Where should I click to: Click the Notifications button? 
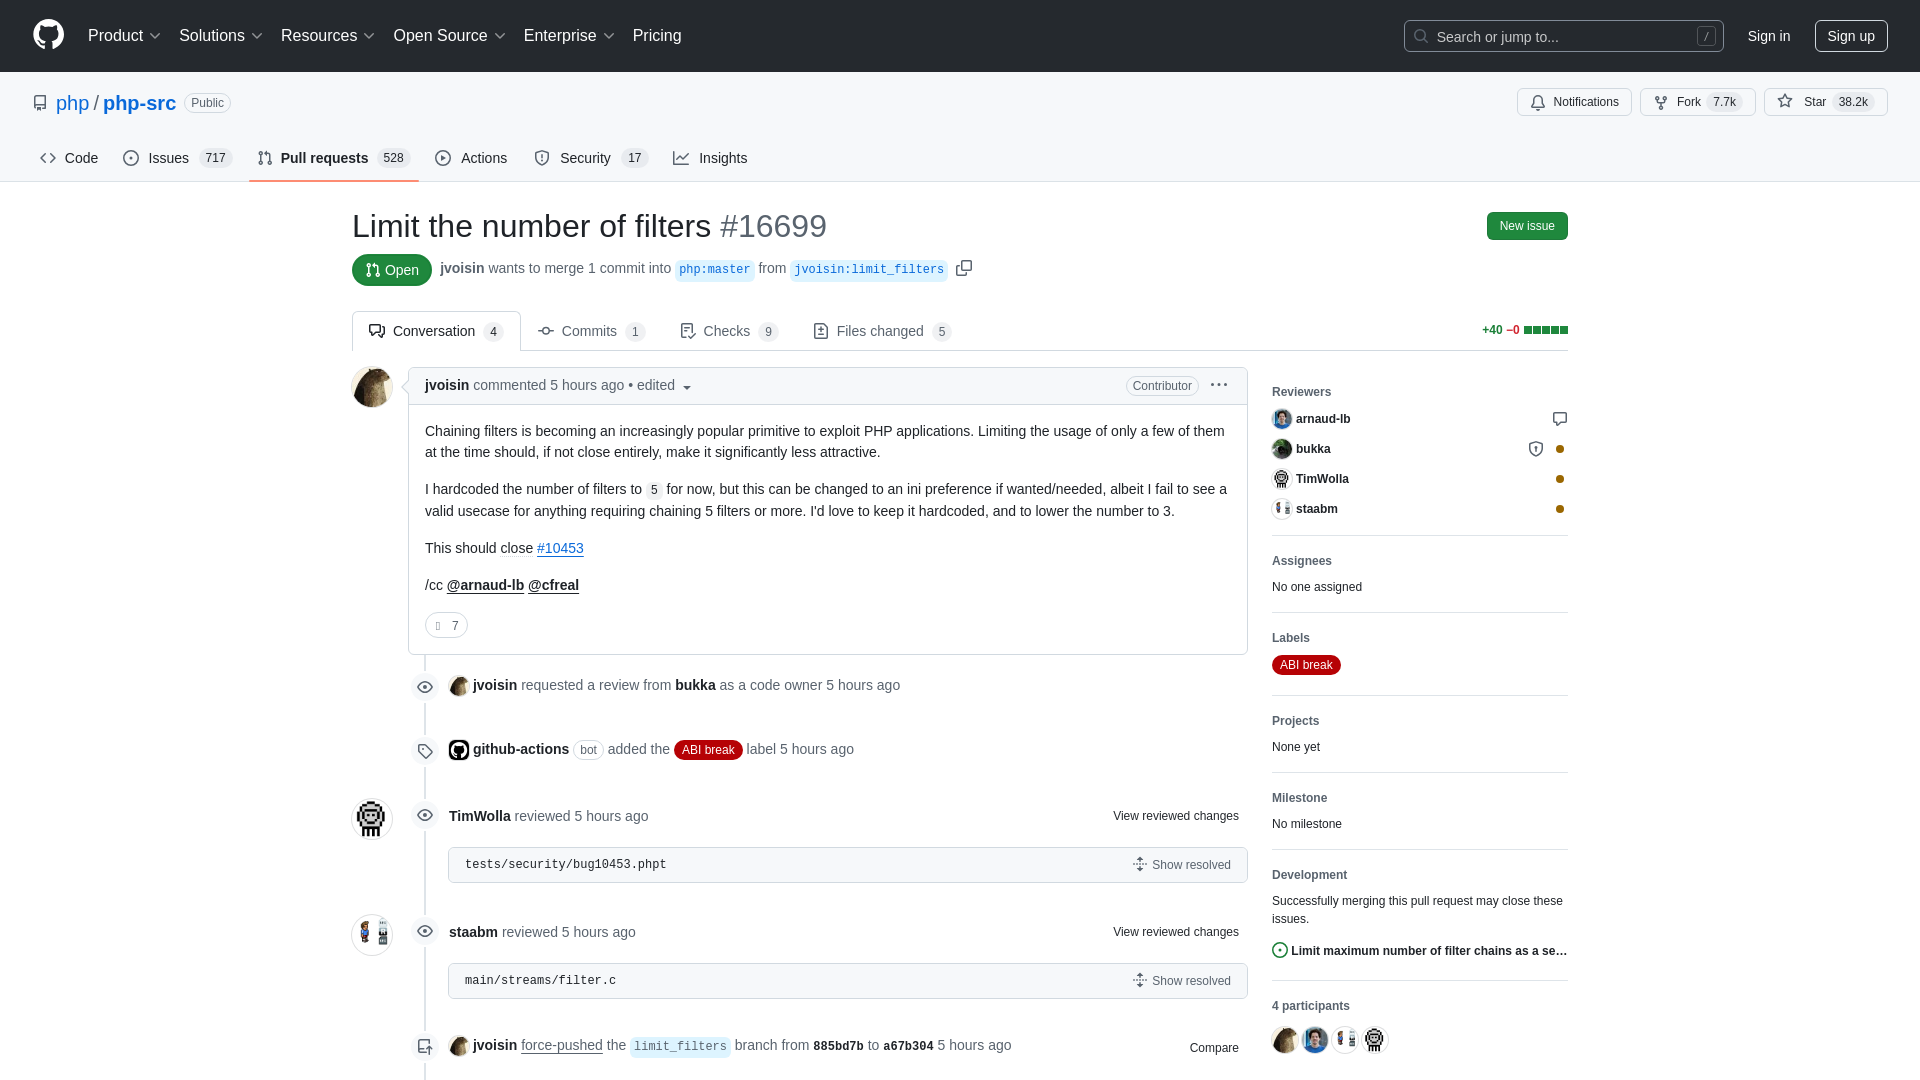(1574, 102)
